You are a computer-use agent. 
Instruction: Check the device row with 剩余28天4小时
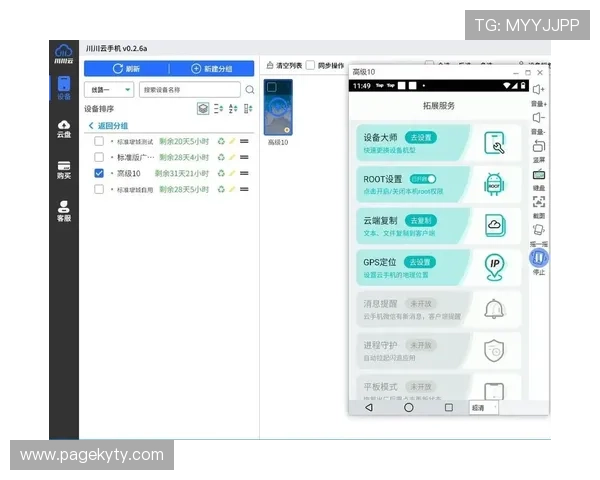[x=99, y=157]
